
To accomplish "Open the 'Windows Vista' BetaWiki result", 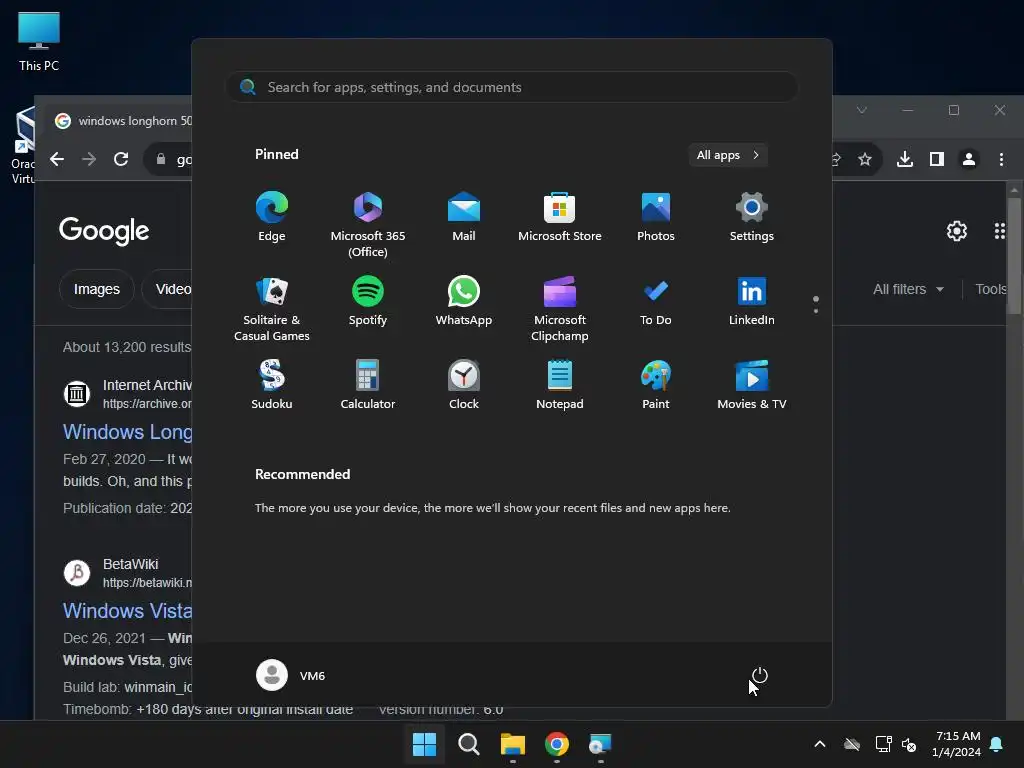I will click(127, 611).
